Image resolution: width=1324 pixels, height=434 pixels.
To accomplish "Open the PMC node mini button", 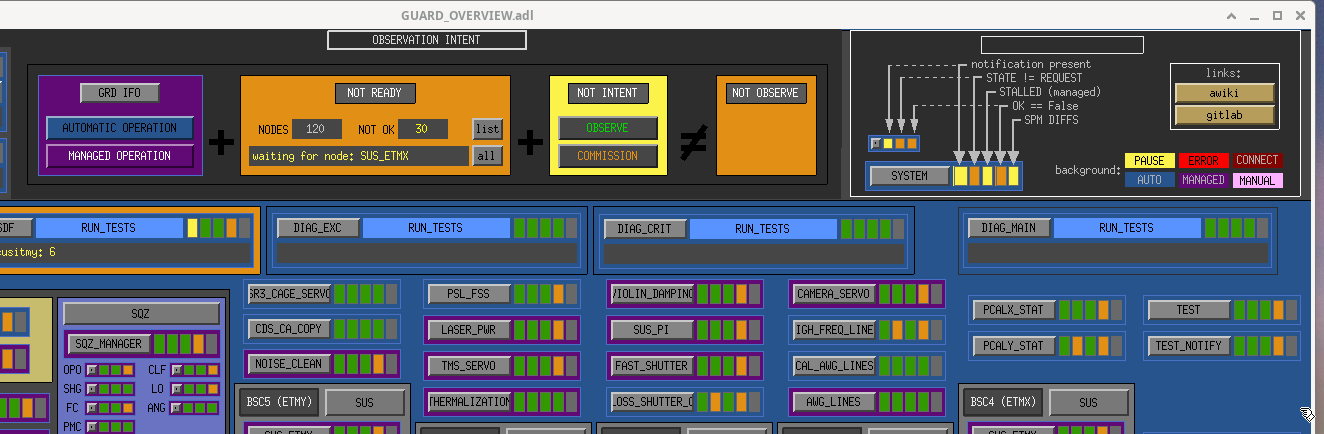I will tap(91, 426).
